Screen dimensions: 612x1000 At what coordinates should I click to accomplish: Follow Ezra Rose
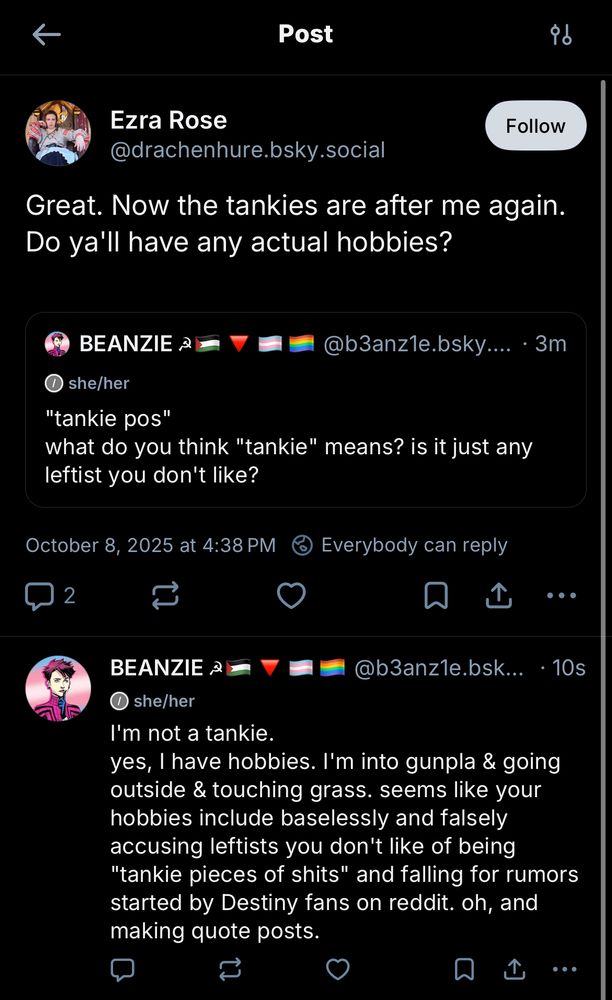coord(535,126)
